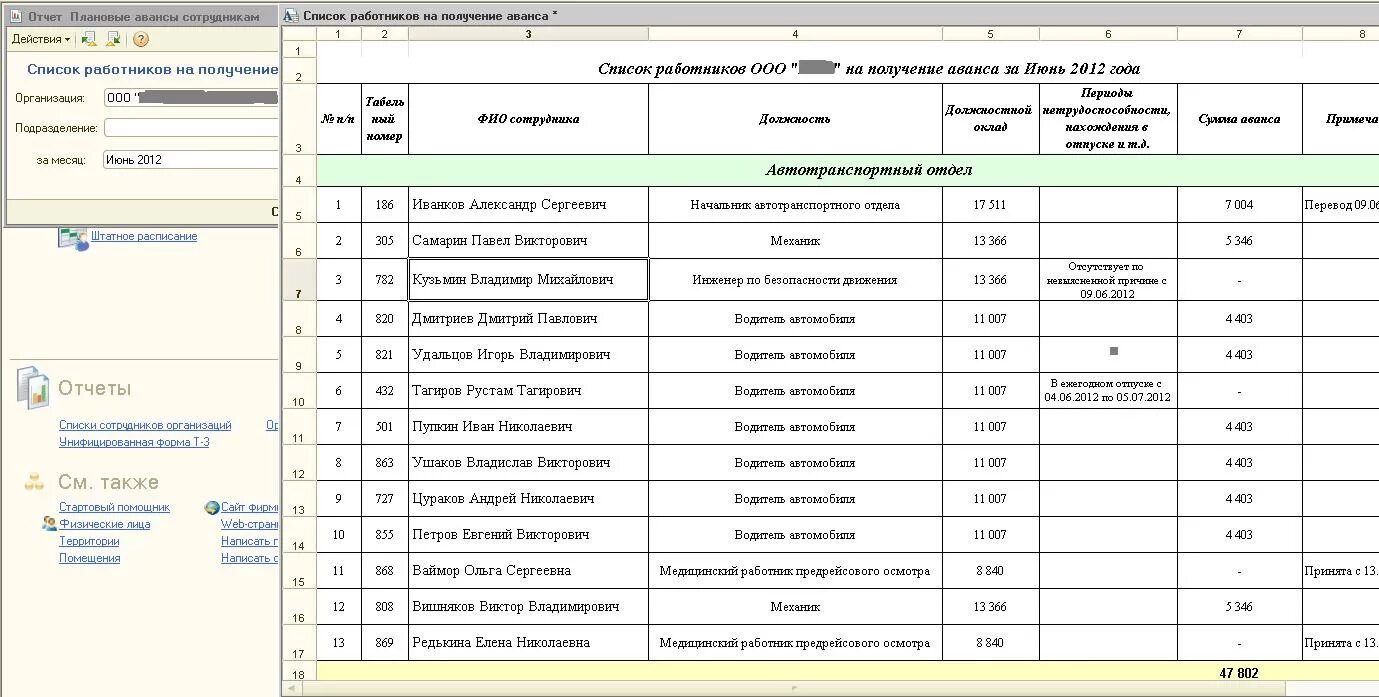Screen dimensions: 1379x697
Task: Open the Территории link
Action: click(89, 541)
